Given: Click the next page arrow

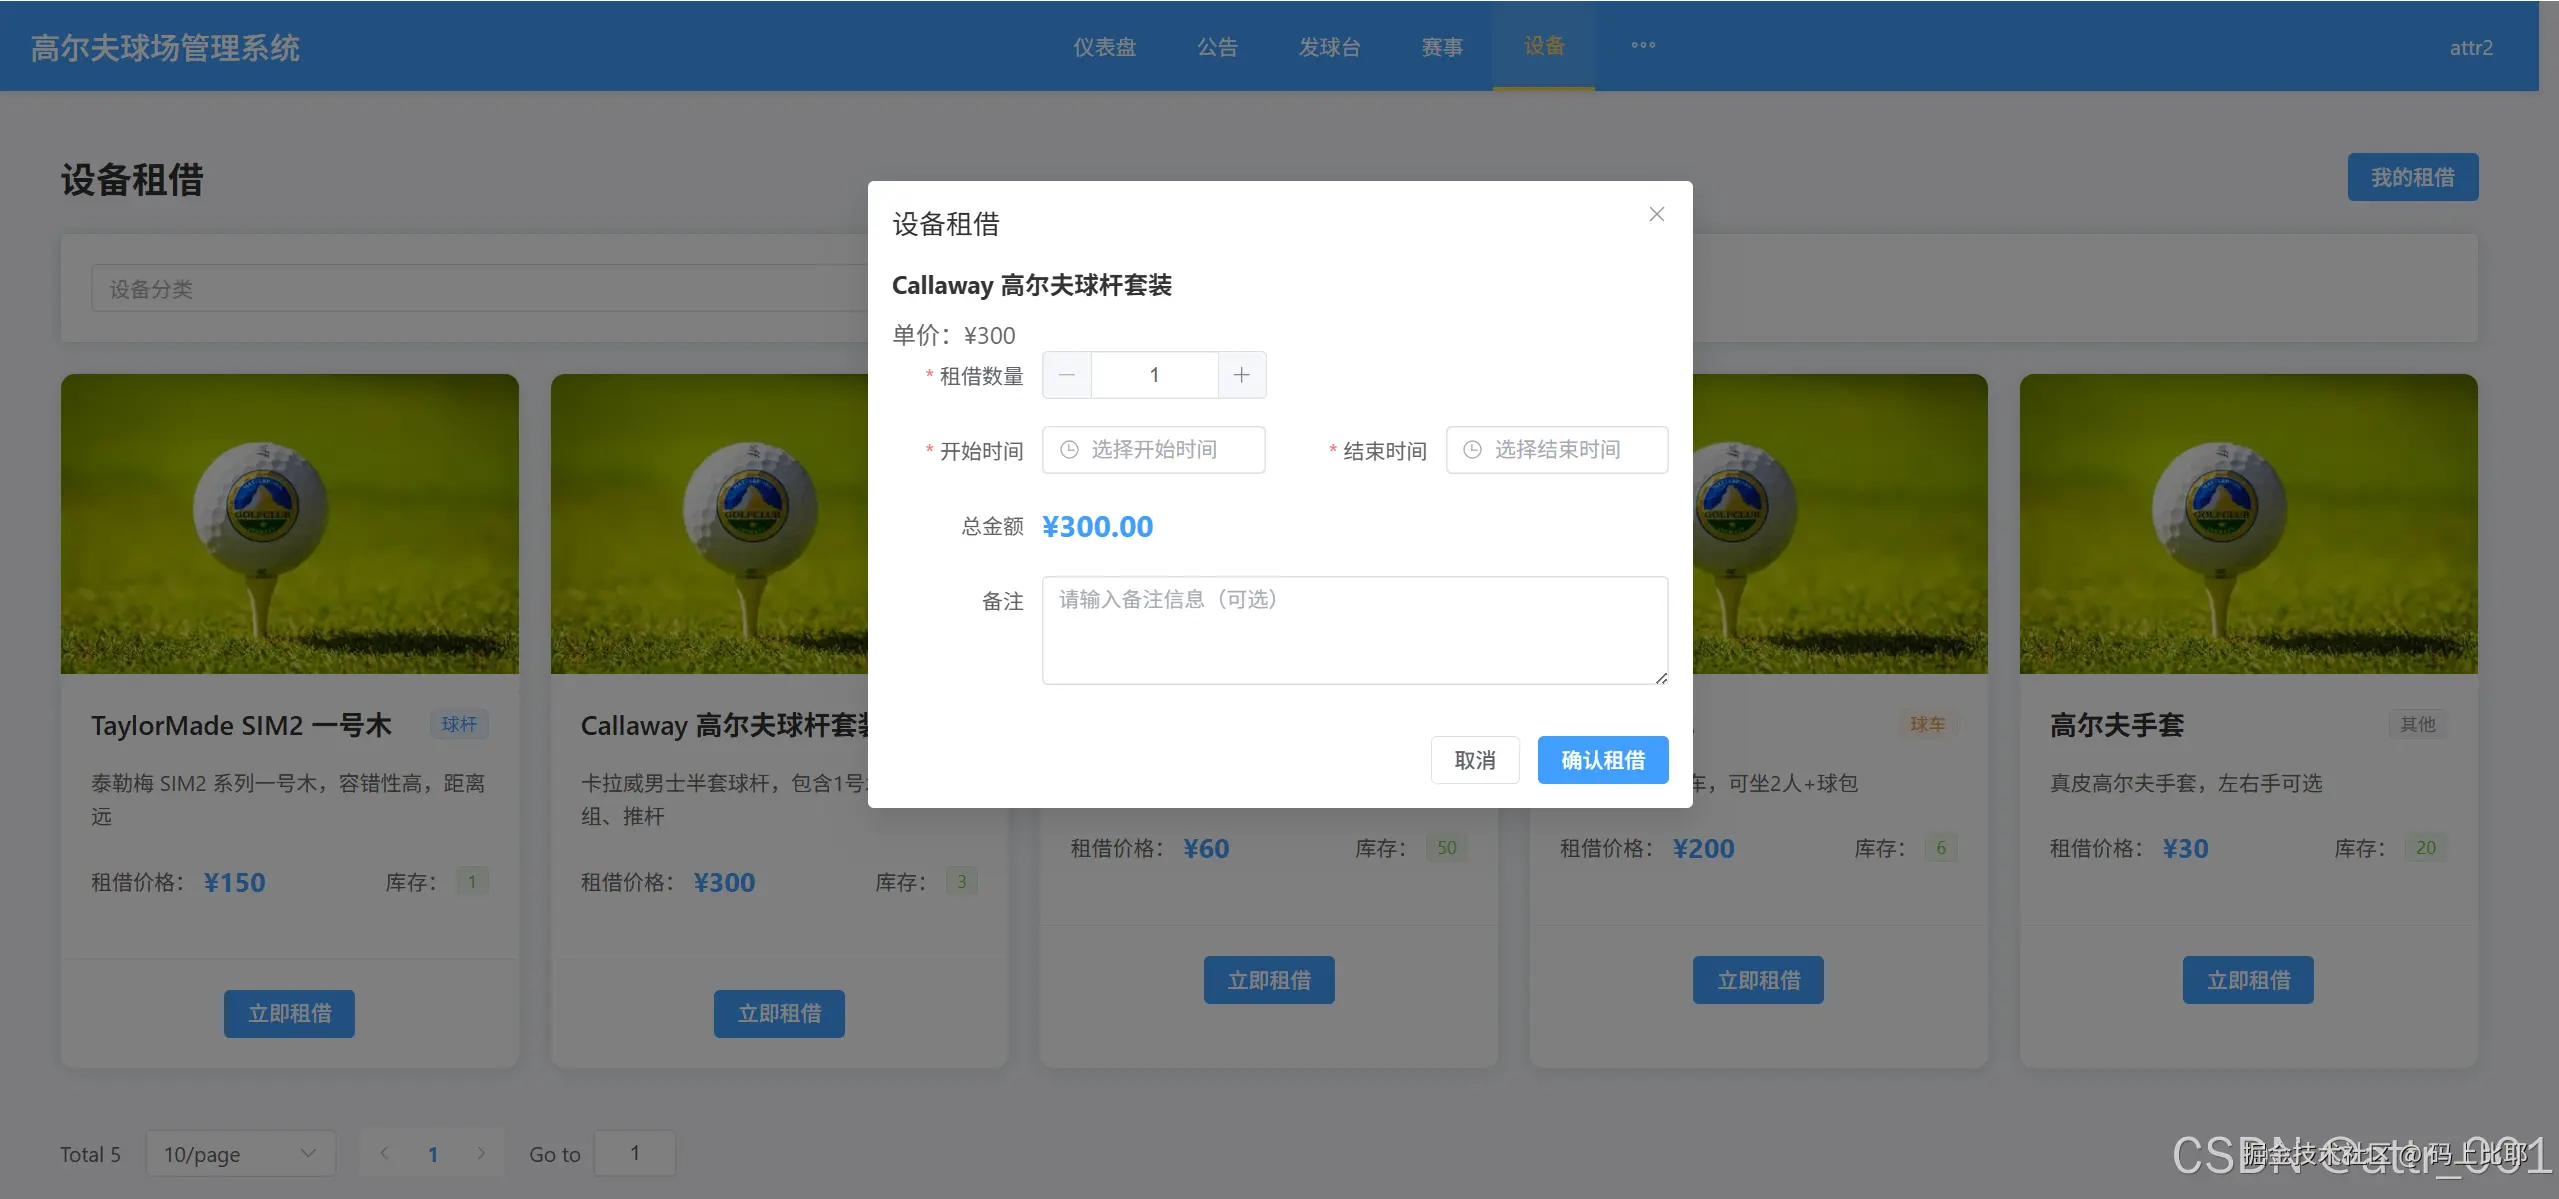Looking at the screenshot, I should click(x=481, y=1153).
